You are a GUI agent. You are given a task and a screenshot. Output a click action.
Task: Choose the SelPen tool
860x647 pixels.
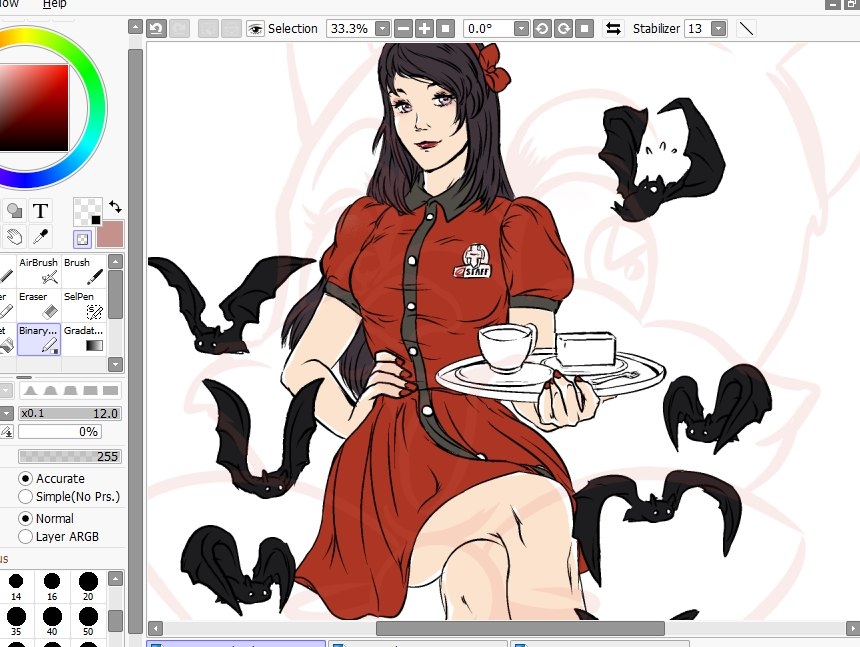point(83,305)
